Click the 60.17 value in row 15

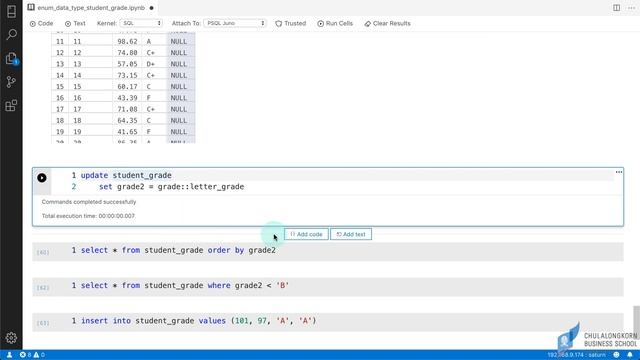127,87
